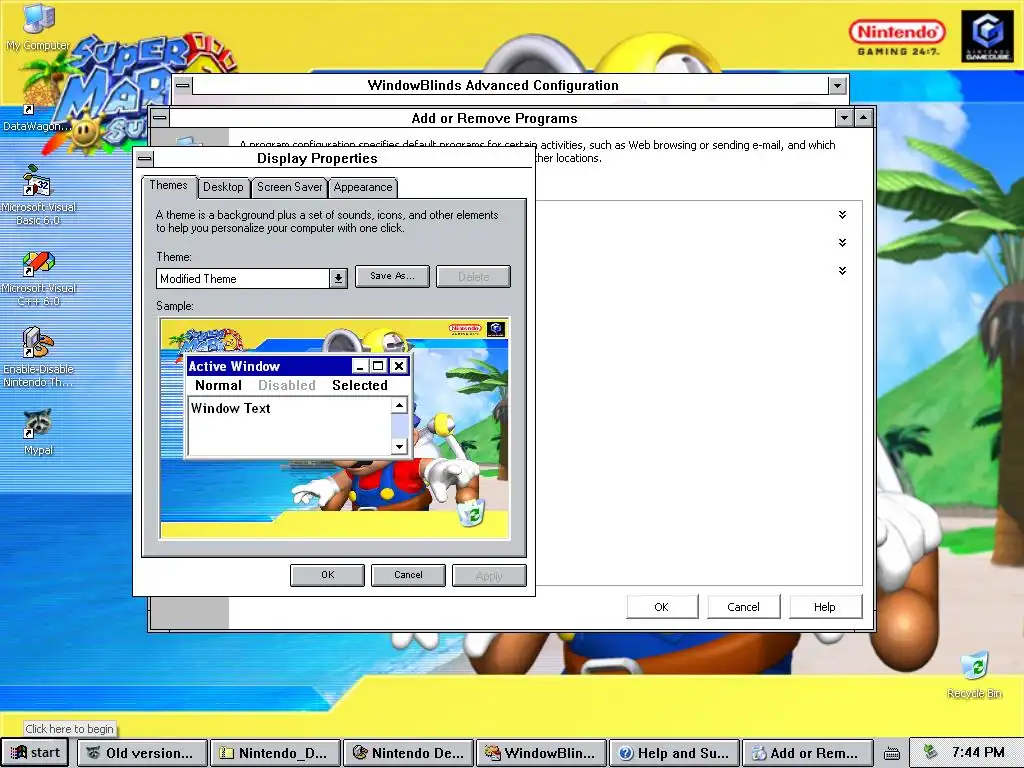Screen dimensions: 1024x768
Task: Switch to the Desktop tab
Action: [x=223, y=187]
